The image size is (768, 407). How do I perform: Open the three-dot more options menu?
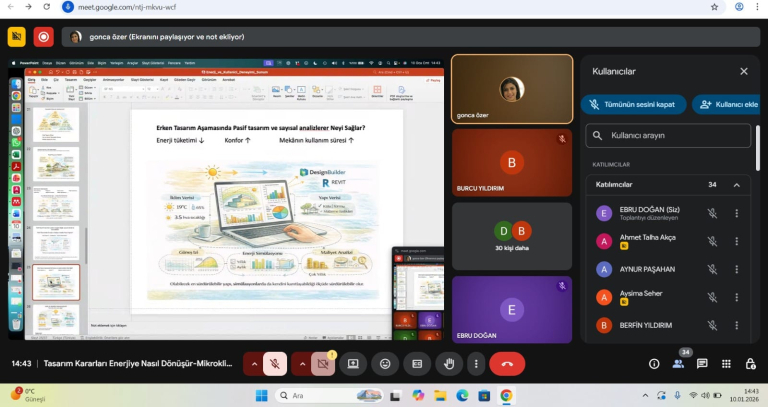475,364
